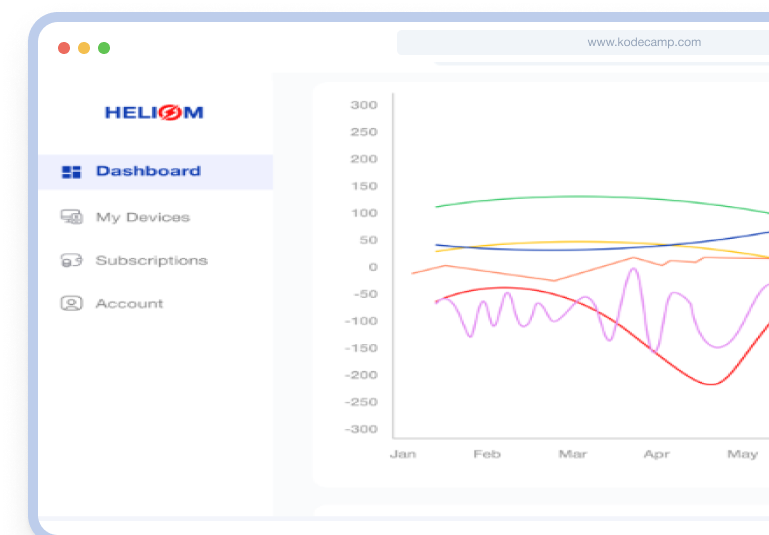Click the Subscriptions icon in sidebar
Screen dimensions: 769x535
click(x=71, y=261)
